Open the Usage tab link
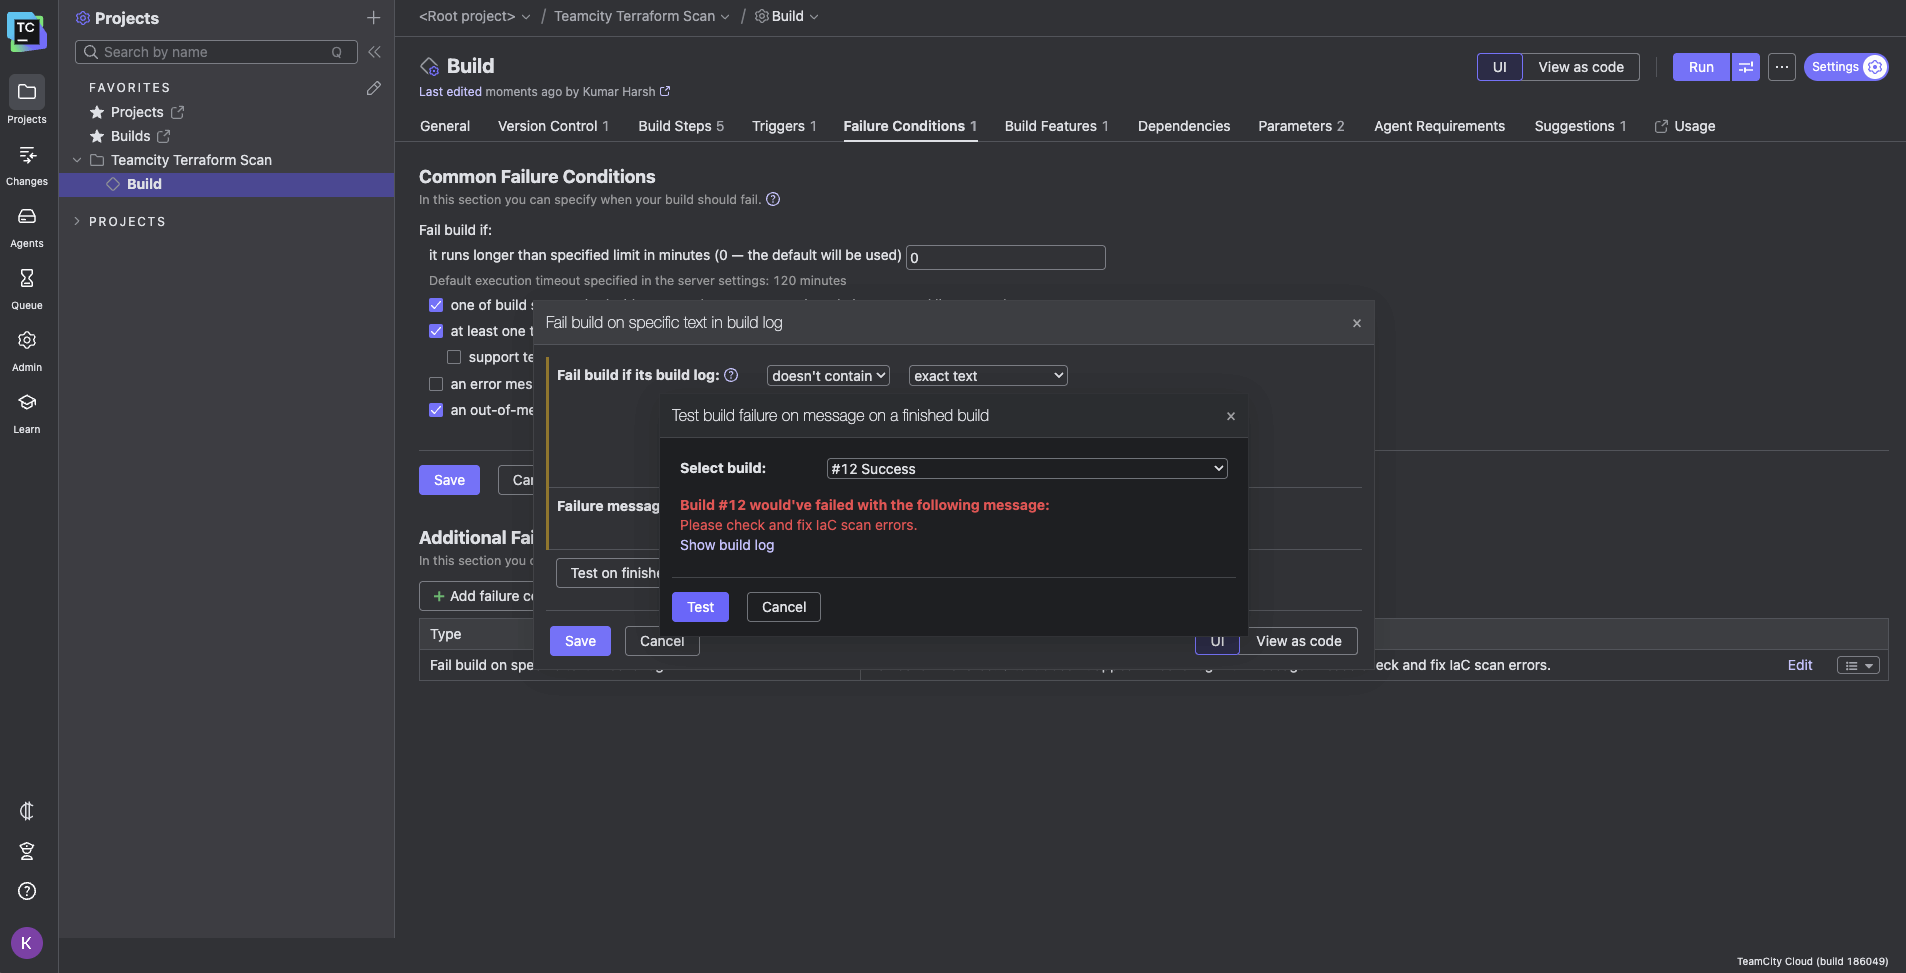Screen dimensions: 1906x973 point(1685,126)
